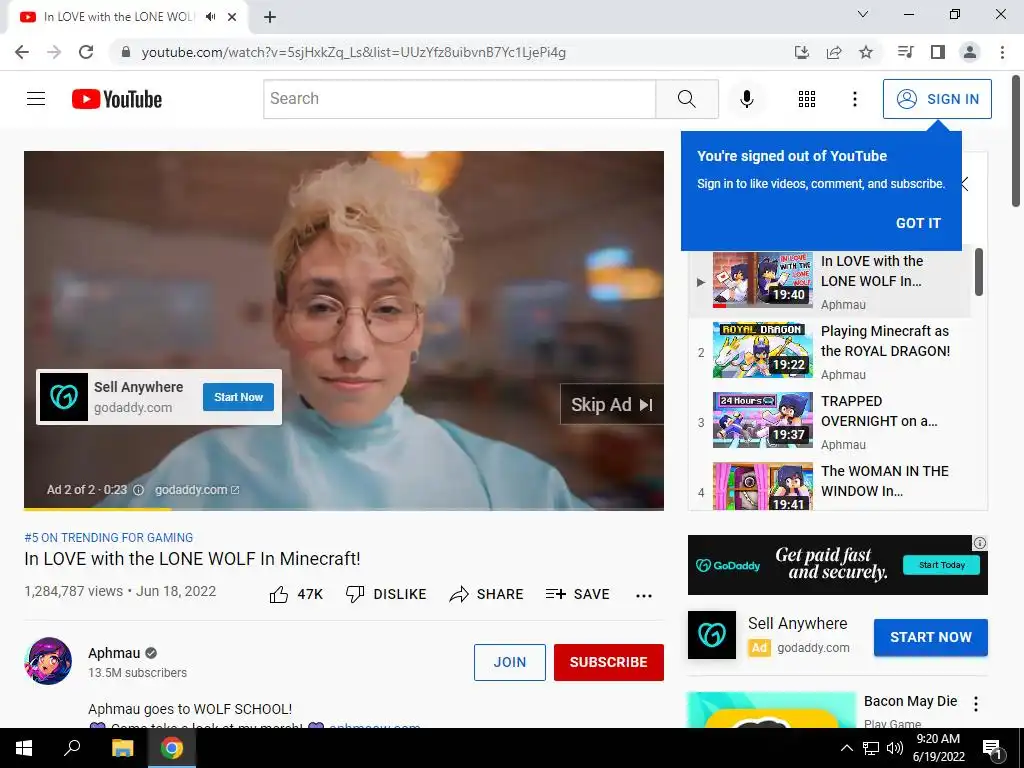Screen dimensions: 1024x768
Task: Like the video with thumbs up
Action: pos(296,594)
